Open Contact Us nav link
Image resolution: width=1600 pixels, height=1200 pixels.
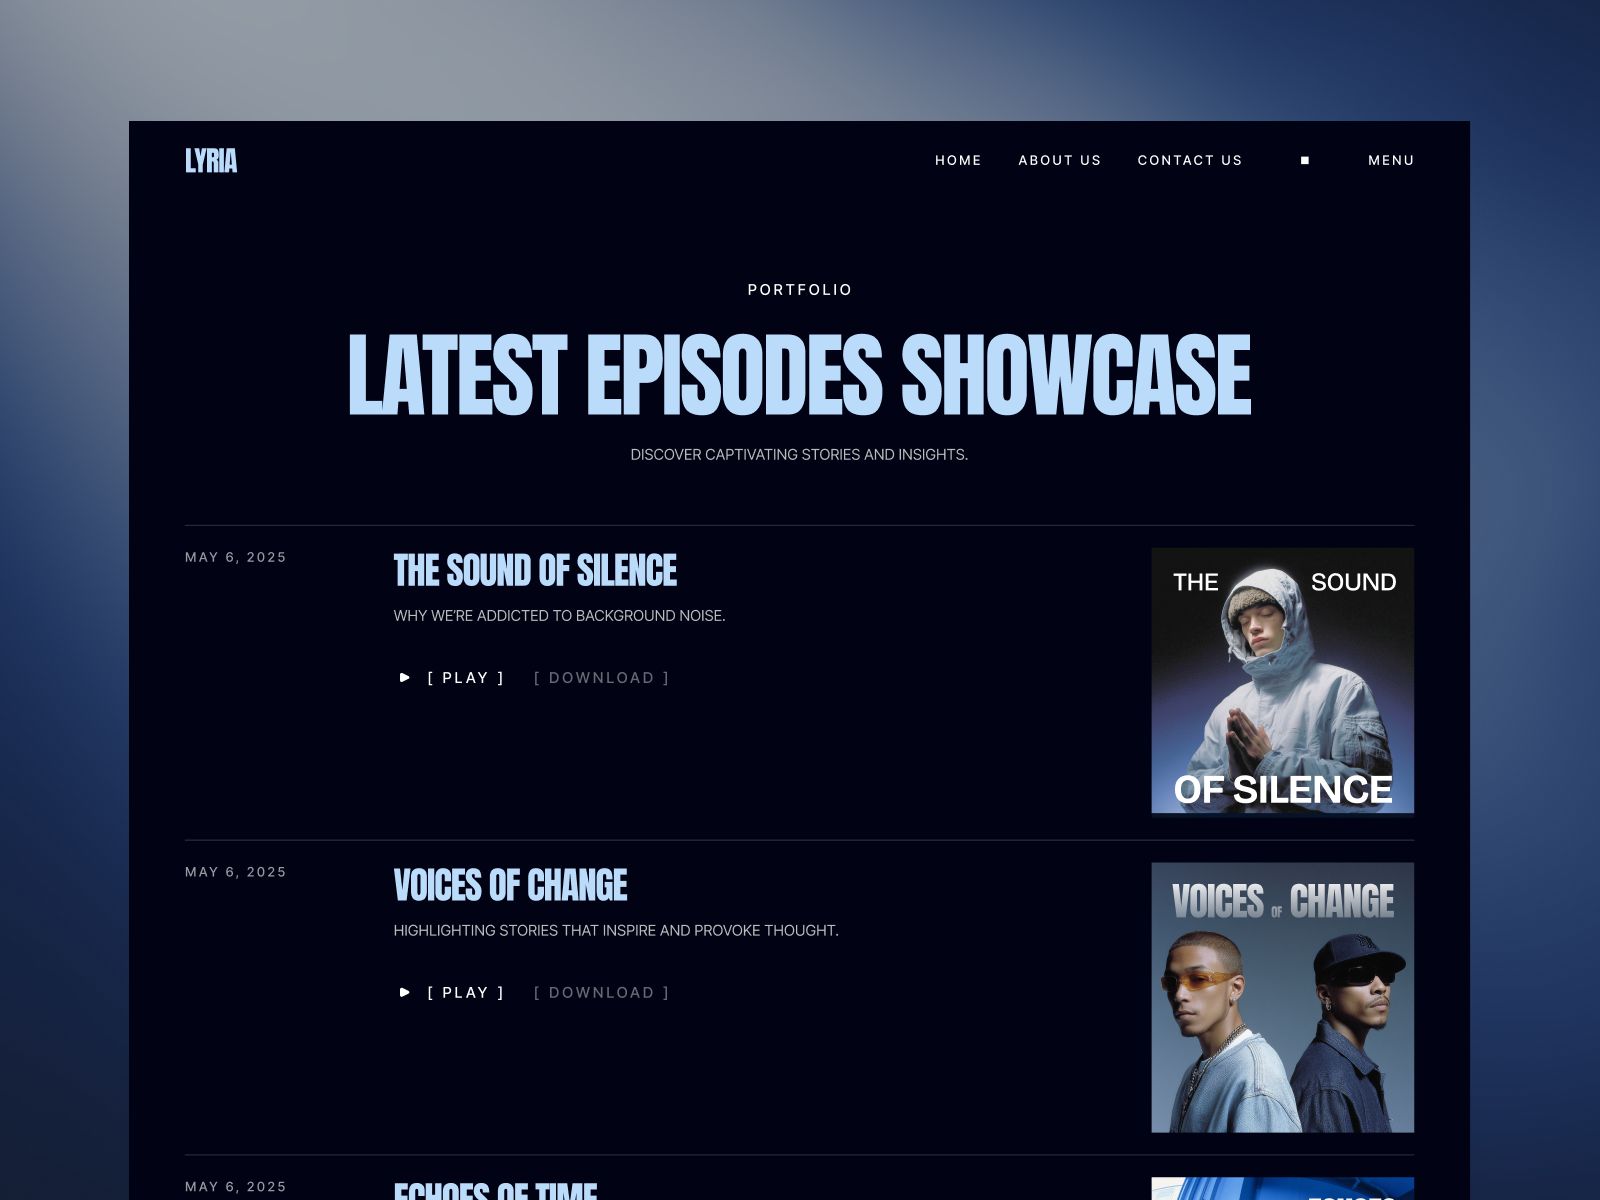1190,160
